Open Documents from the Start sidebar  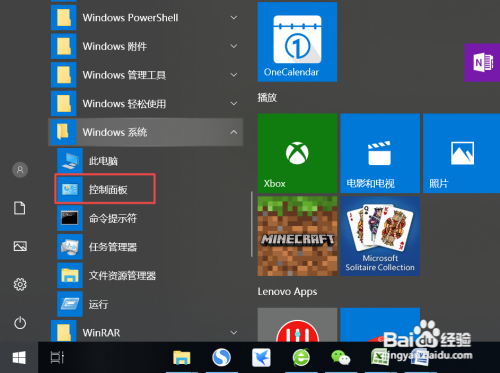(20, 208)
